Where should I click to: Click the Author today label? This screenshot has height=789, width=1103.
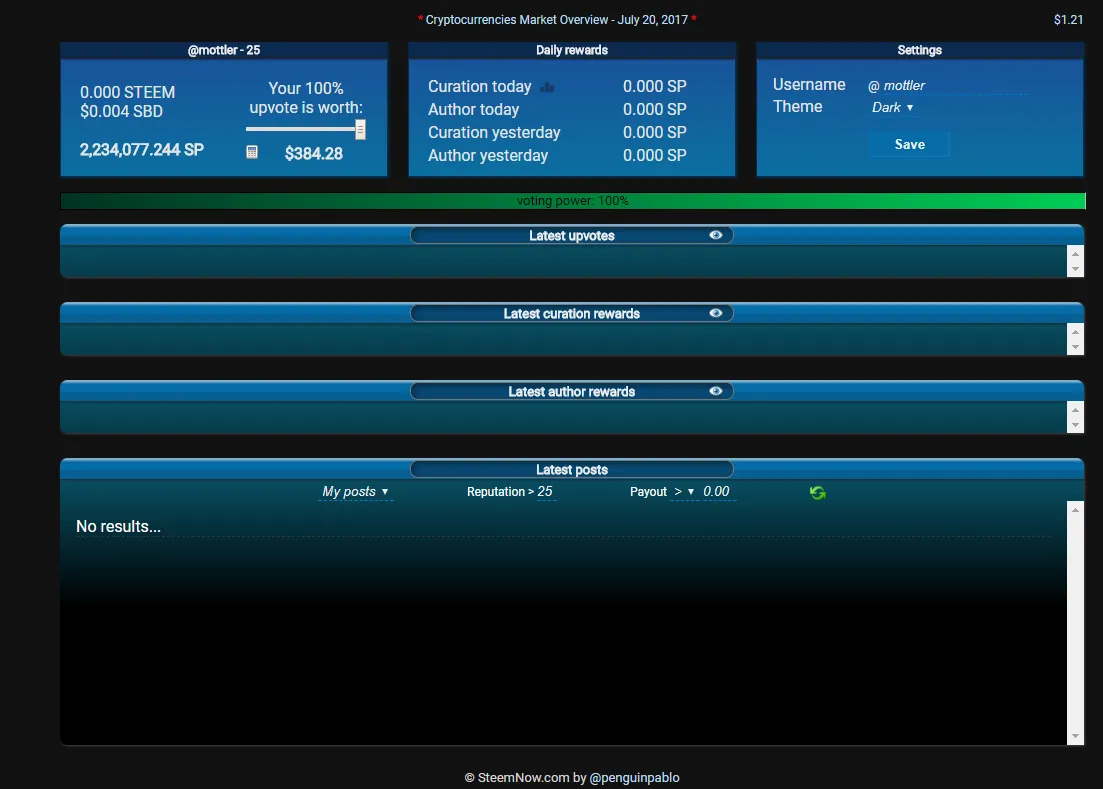coord(473,110)
